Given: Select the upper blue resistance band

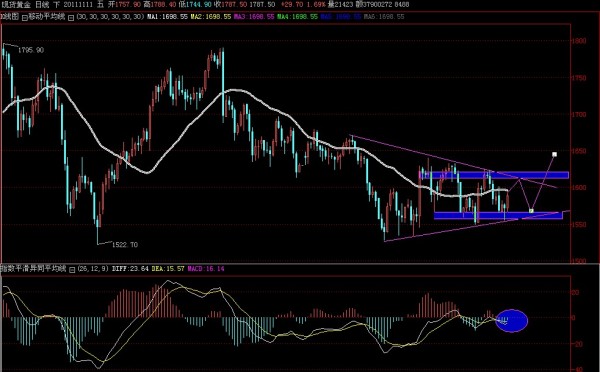Looking at the screenshot, I should point(494,175).
